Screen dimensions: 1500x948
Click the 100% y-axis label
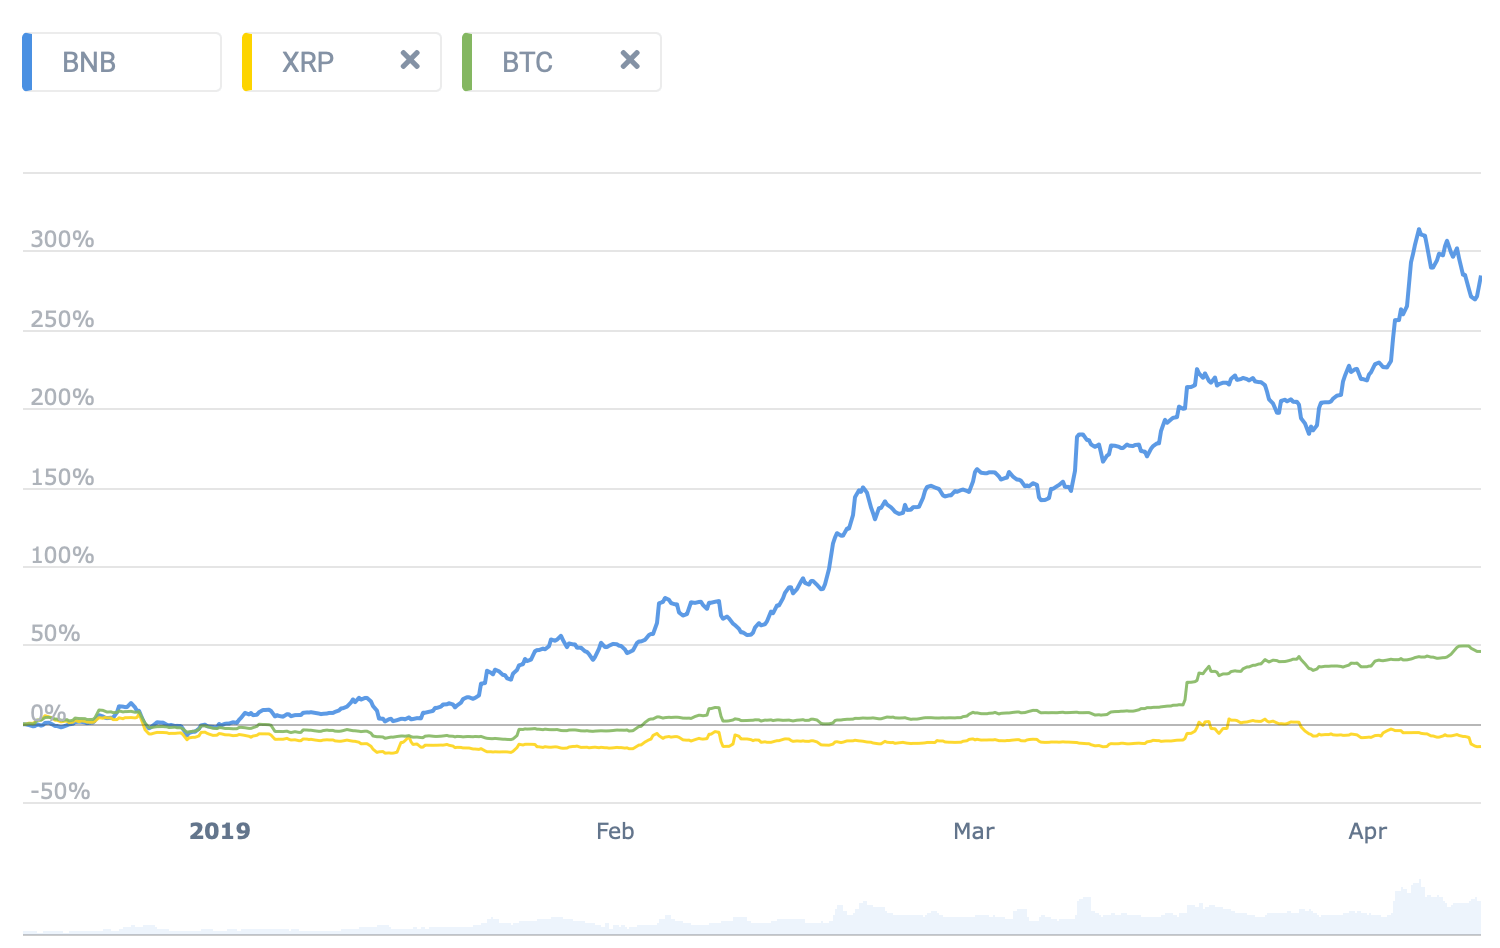(62, 555)
